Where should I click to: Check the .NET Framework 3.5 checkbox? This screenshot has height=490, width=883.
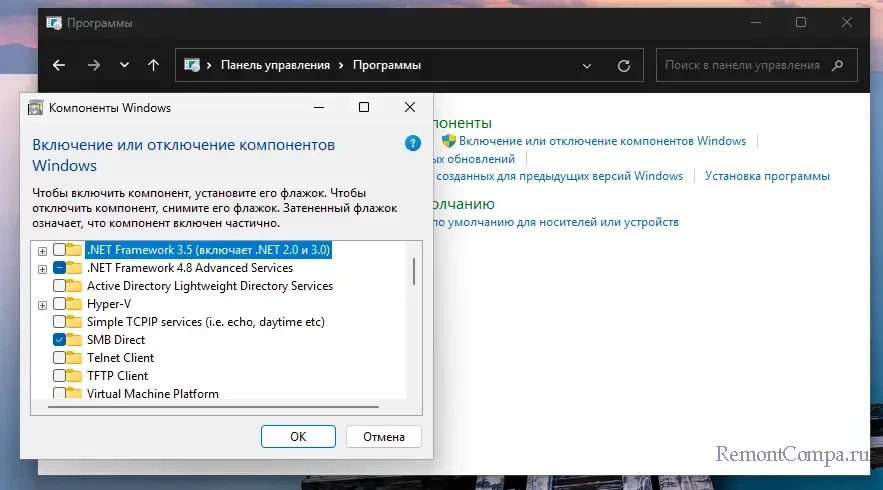[x=59, y=250]
